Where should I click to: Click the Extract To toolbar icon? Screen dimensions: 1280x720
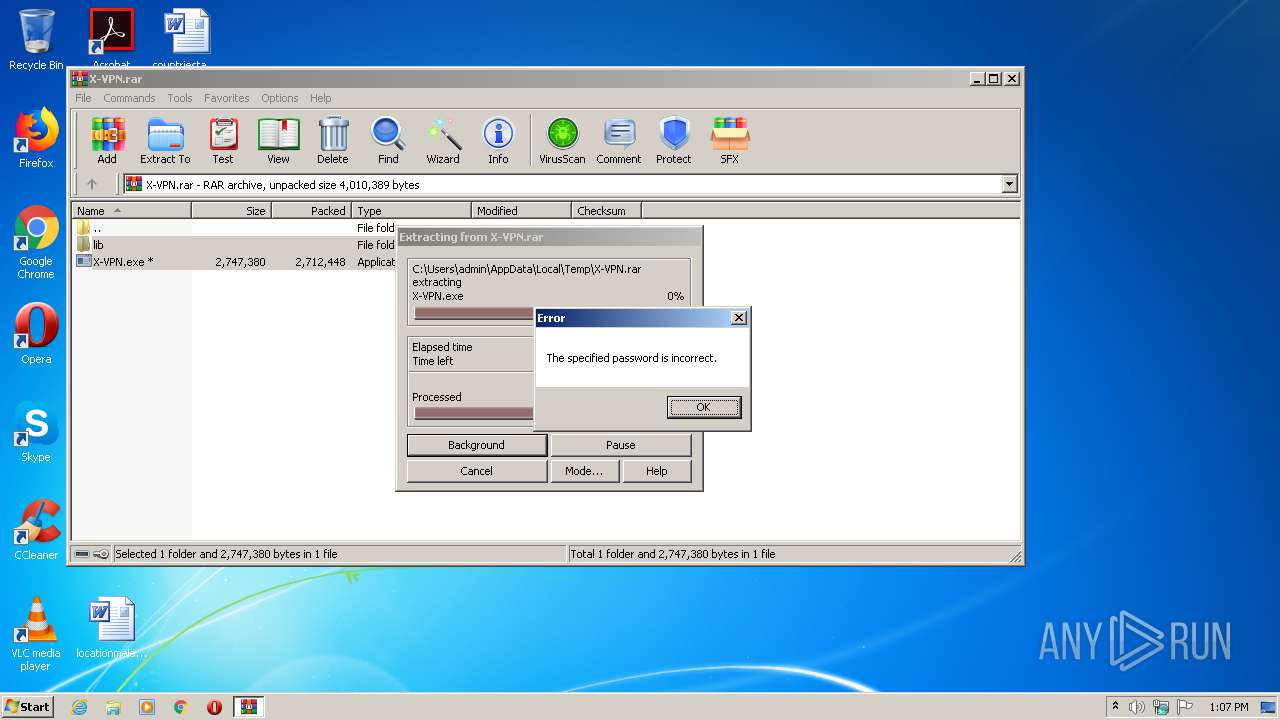(x=165, y=141)
